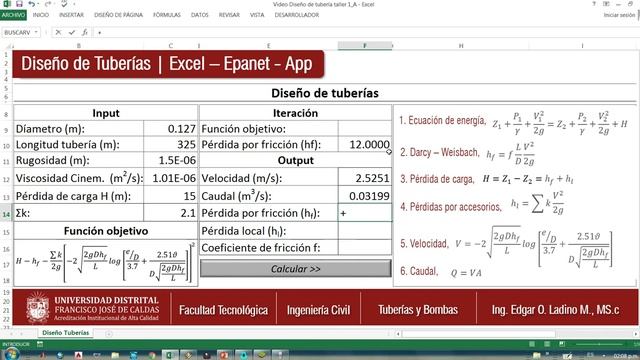Click the Diseño de tuberías title cell
Screen dimensions: 640x360
(325, 93)
